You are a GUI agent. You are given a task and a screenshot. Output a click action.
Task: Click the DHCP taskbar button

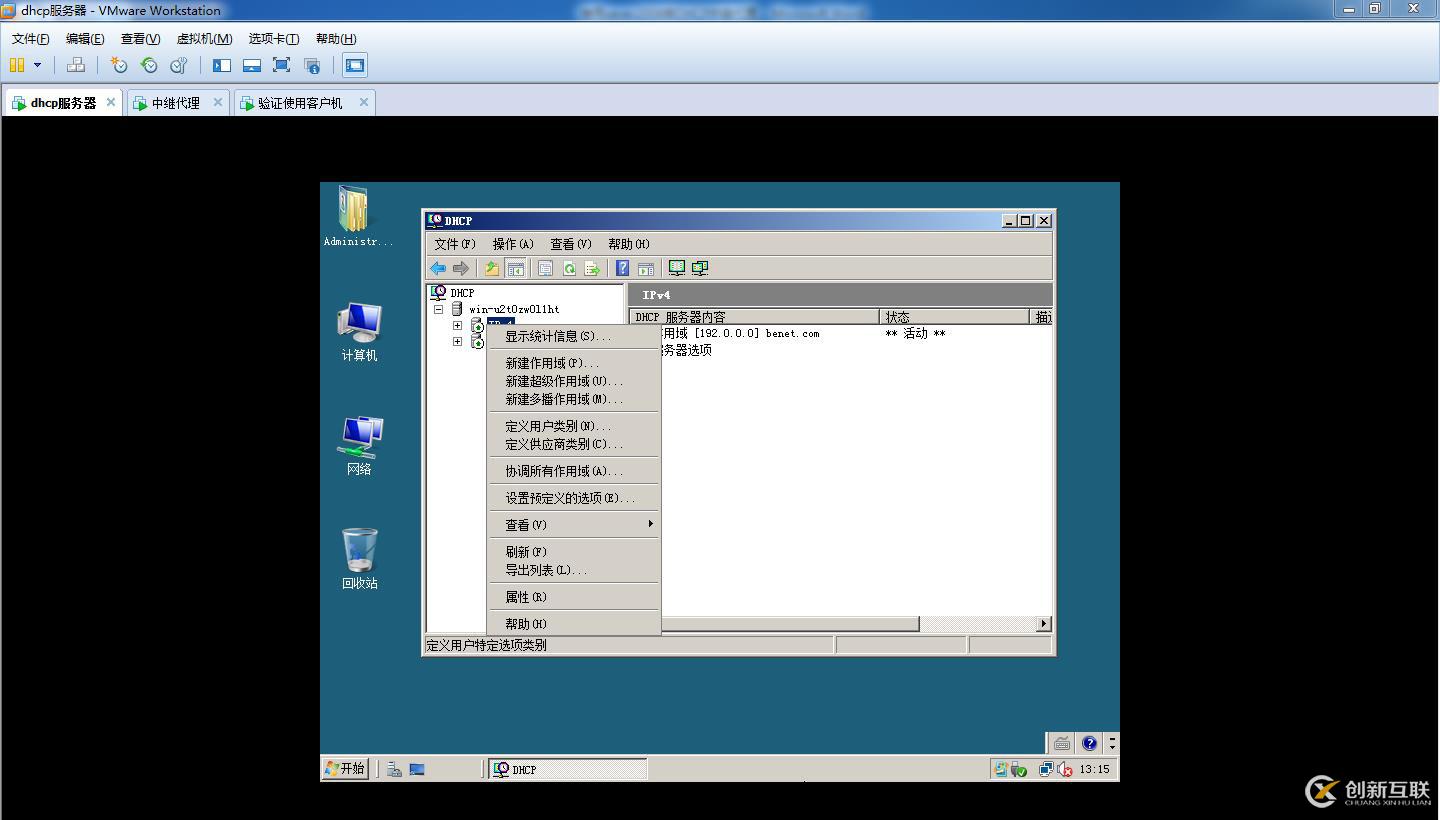pyautogui.click(x=568, y=769)
